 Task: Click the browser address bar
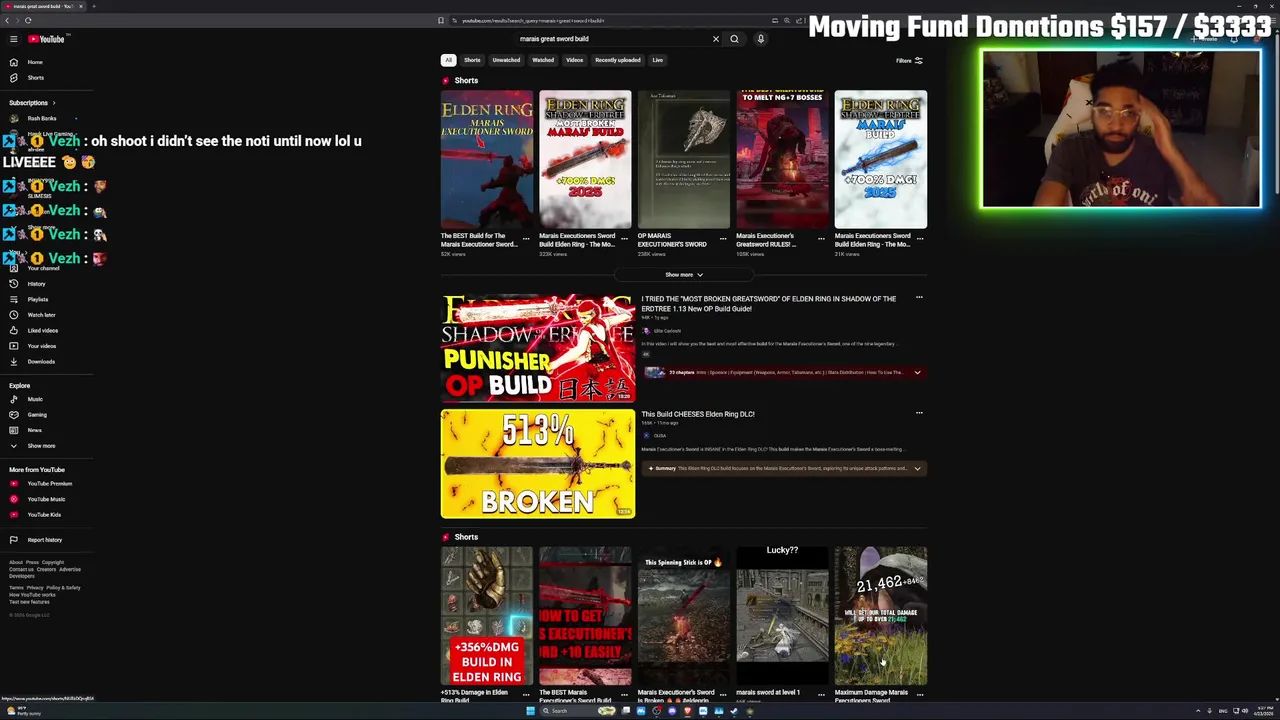point(610,20)
